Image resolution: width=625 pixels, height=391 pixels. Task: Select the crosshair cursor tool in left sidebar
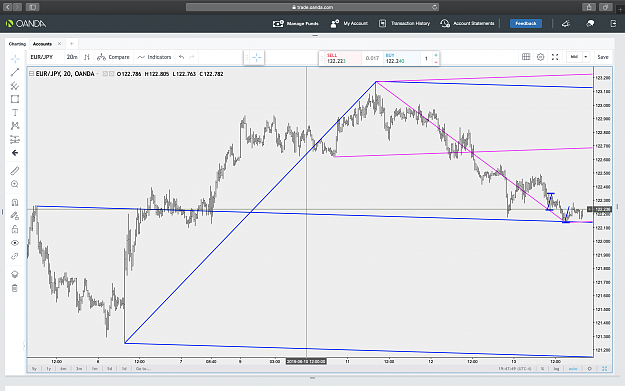tap(15, 59)
